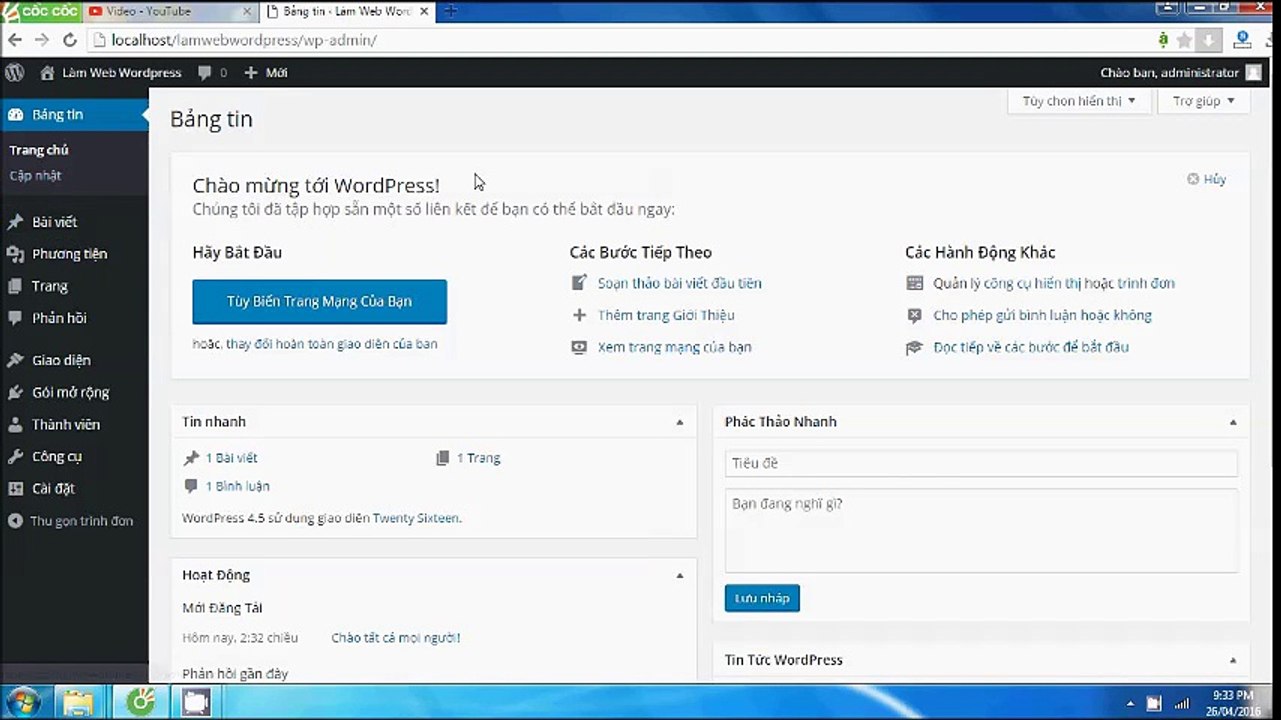Click the Cốc Cốc browser logo button

point(40,11)
